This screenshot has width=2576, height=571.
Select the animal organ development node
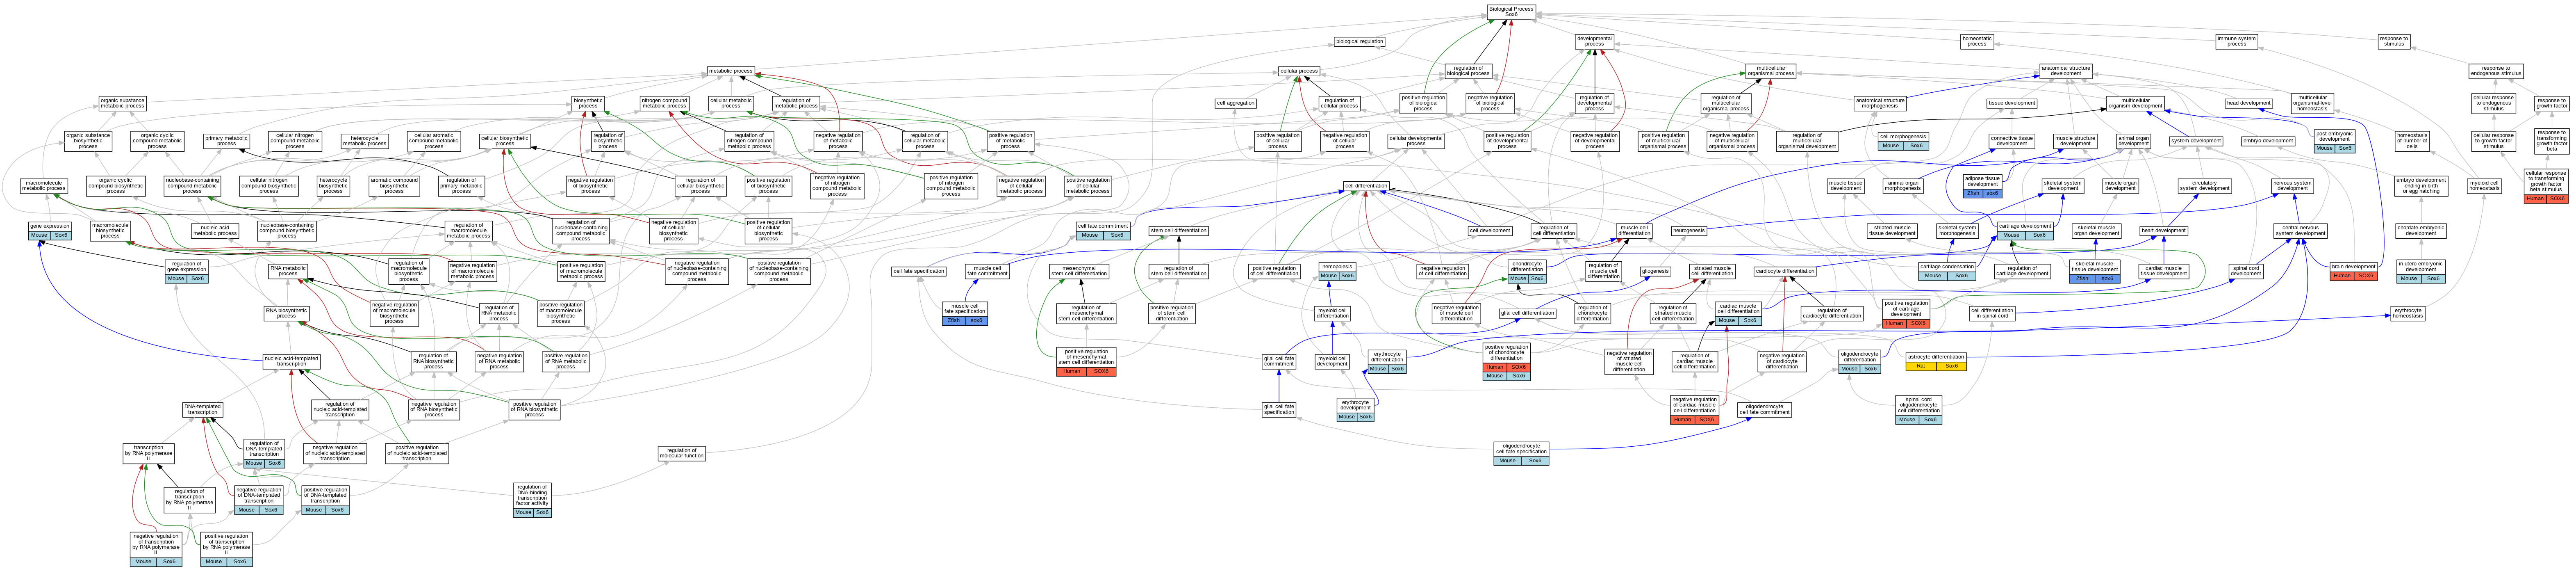pos(2133,141)
